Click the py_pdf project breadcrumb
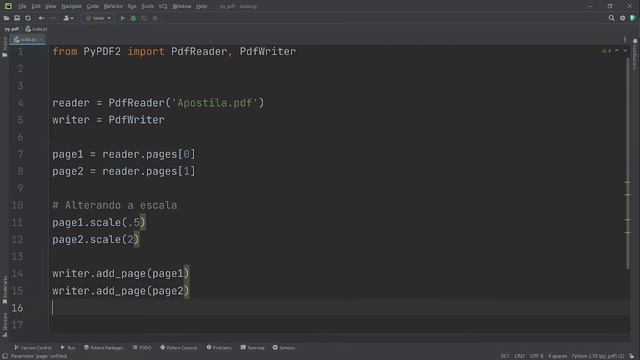The image size is (640, 360). pyautogui.click(x=11, y=29)
